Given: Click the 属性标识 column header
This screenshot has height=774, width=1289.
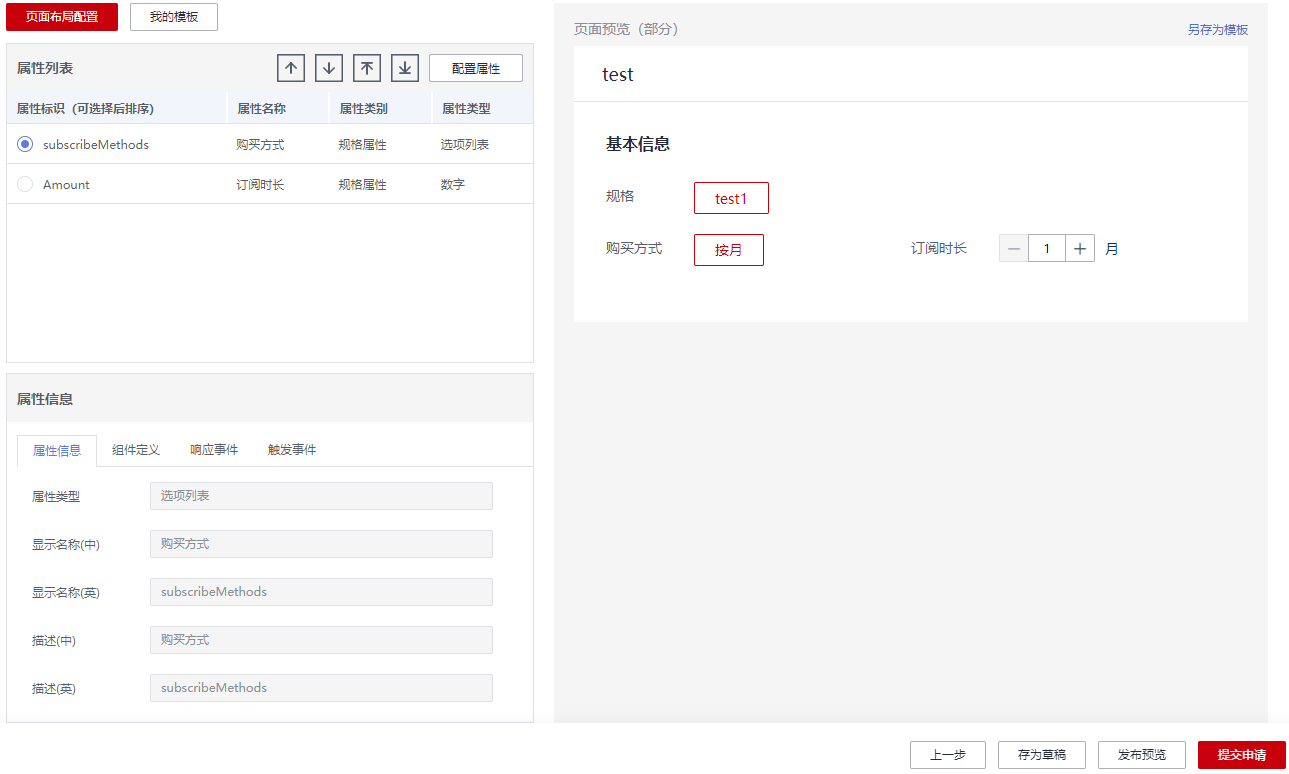Looking at the screenshot, I should pos(117,108).
